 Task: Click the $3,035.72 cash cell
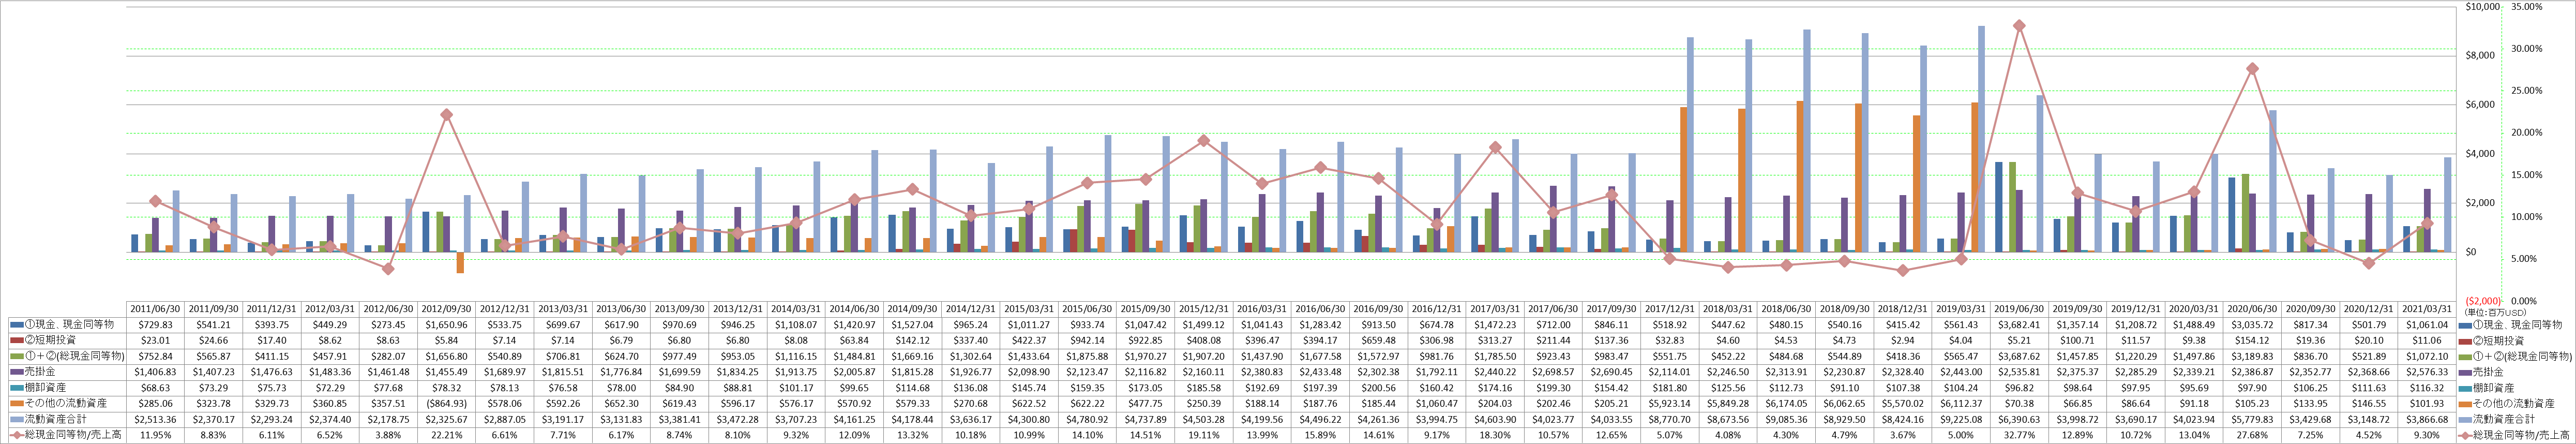tap(2253, 325)
